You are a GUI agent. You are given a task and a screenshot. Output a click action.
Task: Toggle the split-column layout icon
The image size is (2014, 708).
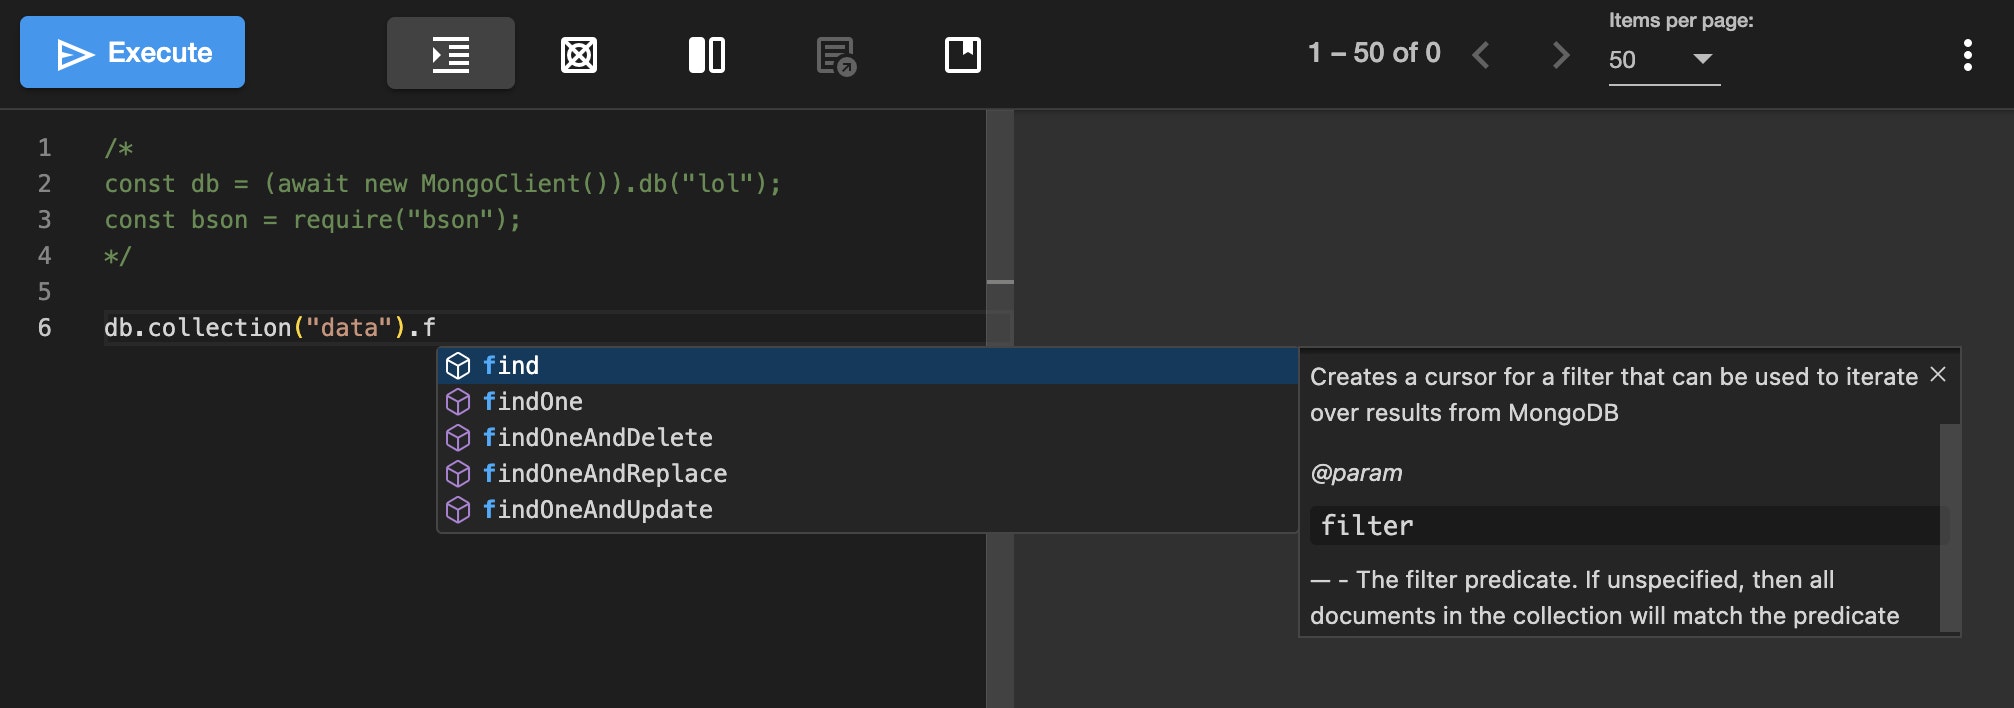pyautogui.click(x=707, y=55)
